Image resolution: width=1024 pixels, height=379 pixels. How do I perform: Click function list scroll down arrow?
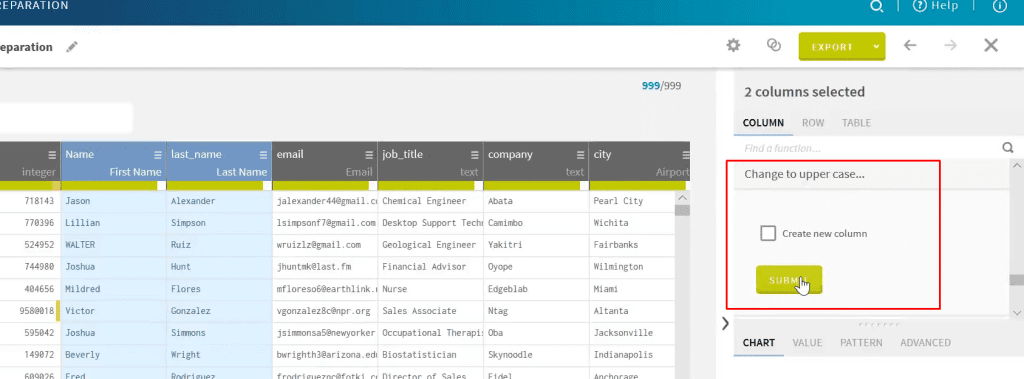(x=1016, y=312)
